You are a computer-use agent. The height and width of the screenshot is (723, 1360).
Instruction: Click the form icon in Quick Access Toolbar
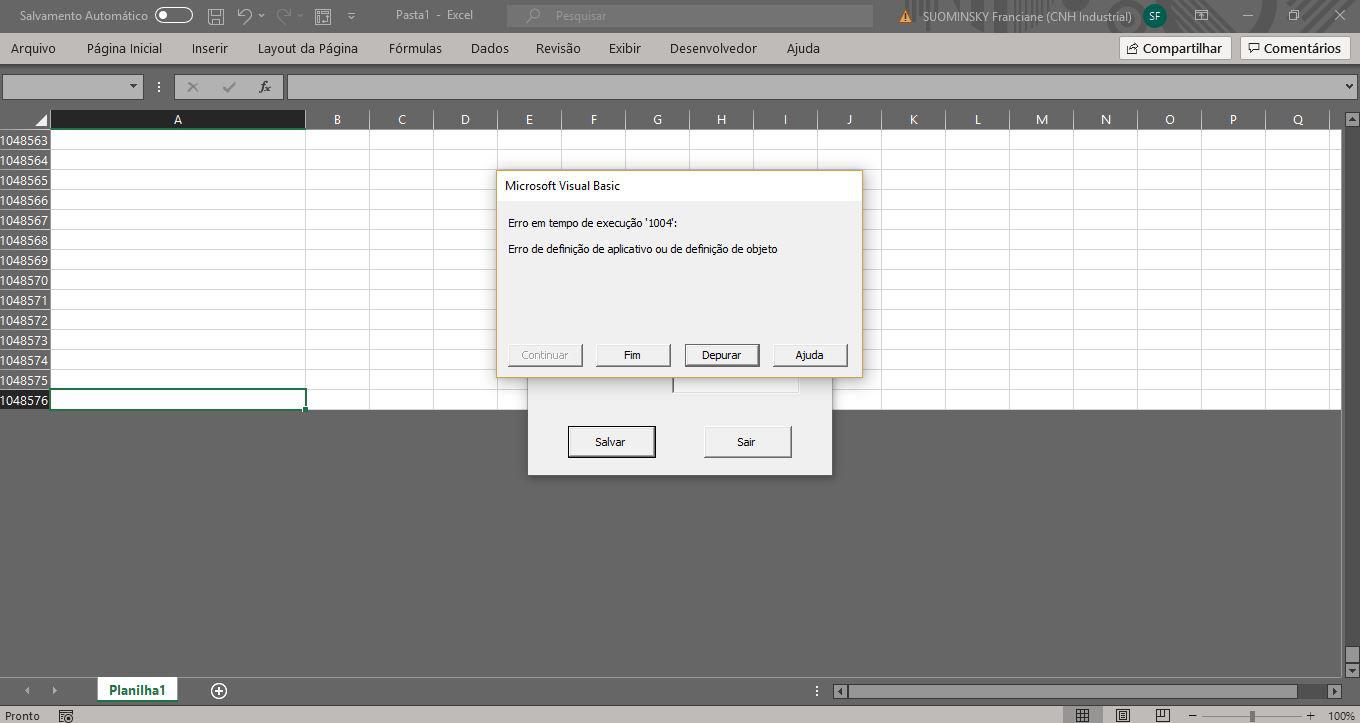point(323,16)
